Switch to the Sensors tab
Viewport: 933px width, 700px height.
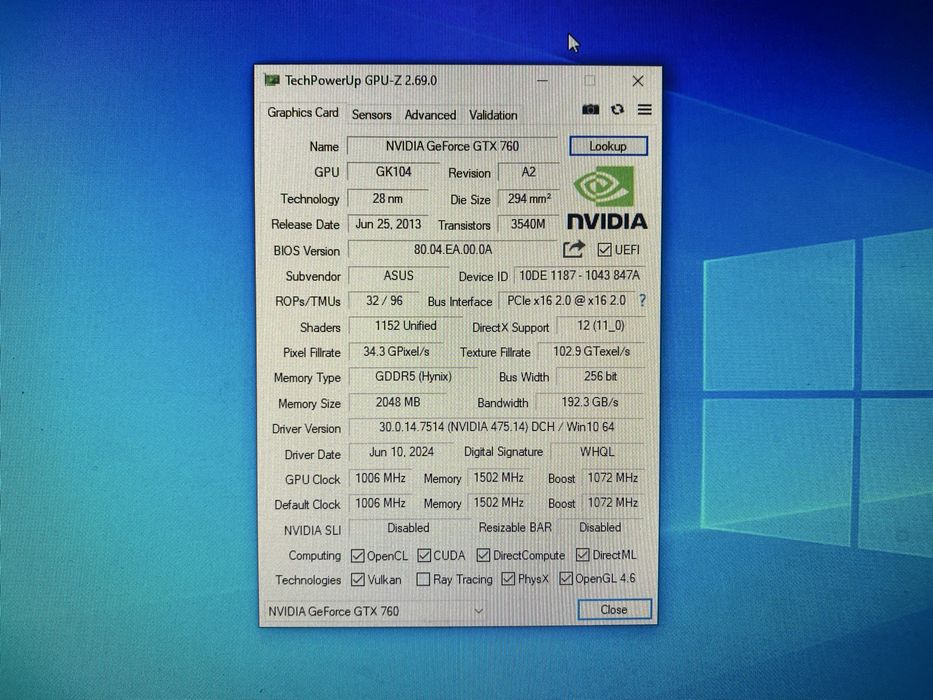point(371,115)
